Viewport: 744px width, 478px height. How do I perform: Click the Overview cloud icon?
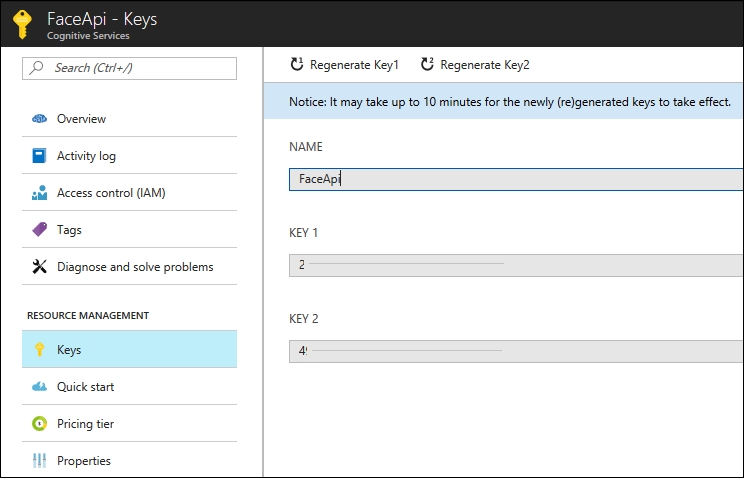(40, 119)
